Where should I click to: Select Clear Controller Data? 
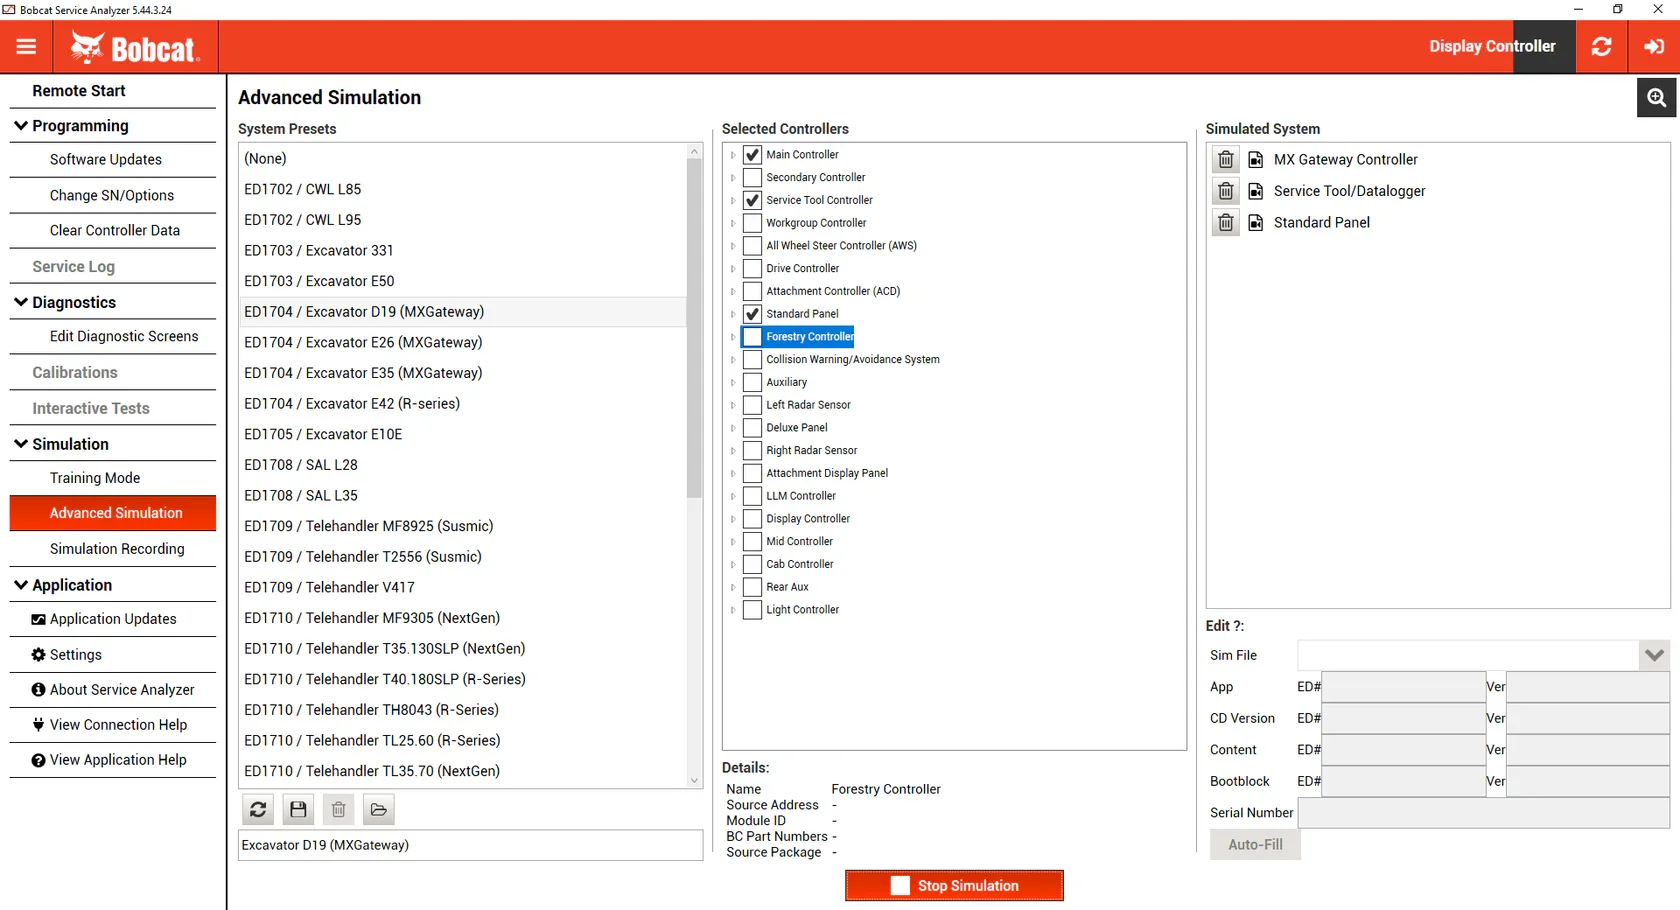click(x=113, y=230)
